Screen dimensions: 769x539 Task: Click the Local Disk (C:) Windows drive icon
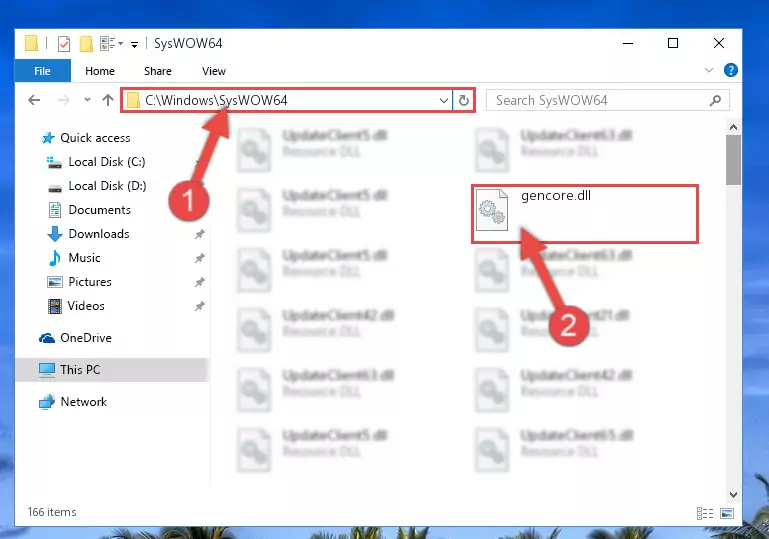pos(54,162)
